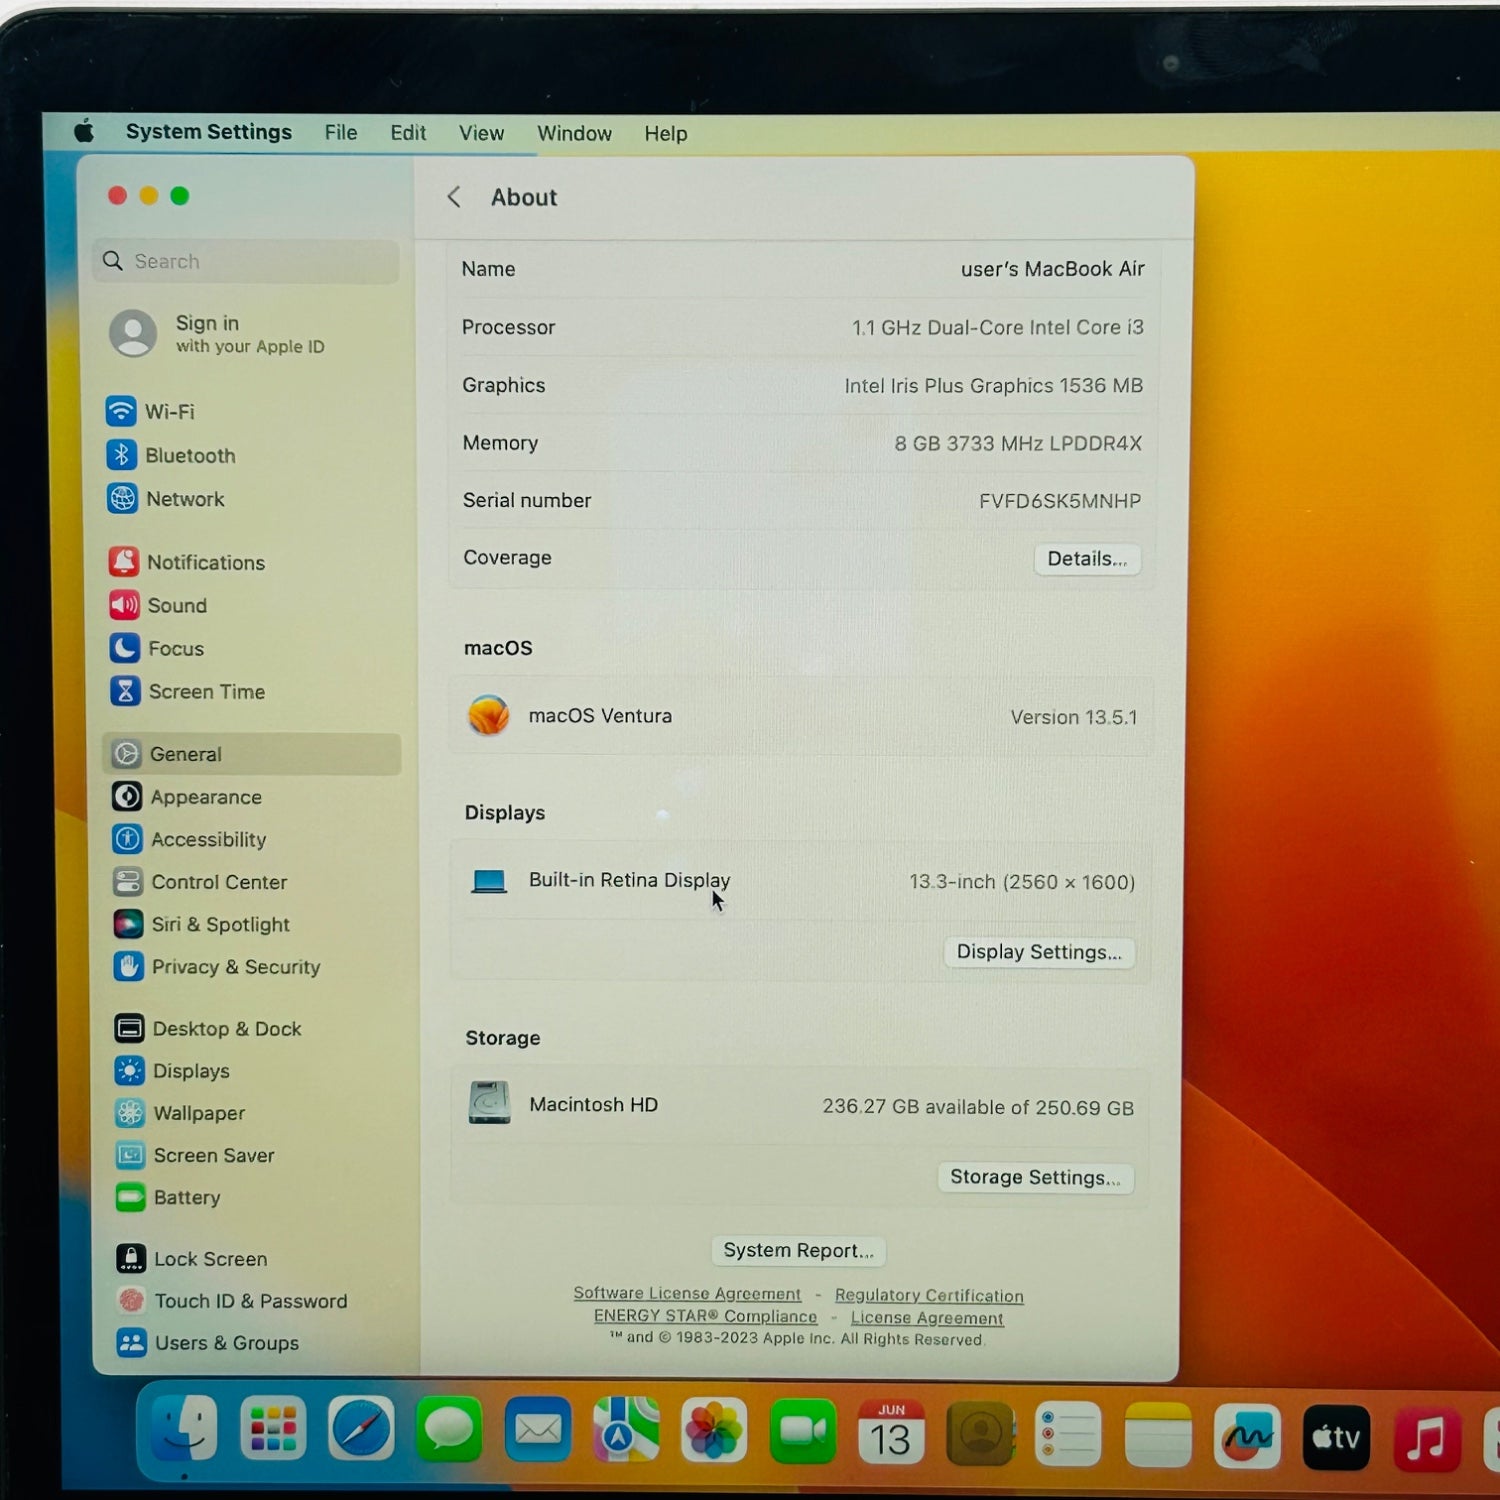The height and width of the screenshot is (1500, 1500).
Task: Open the Control Center icon
Action: pos(128,882)
